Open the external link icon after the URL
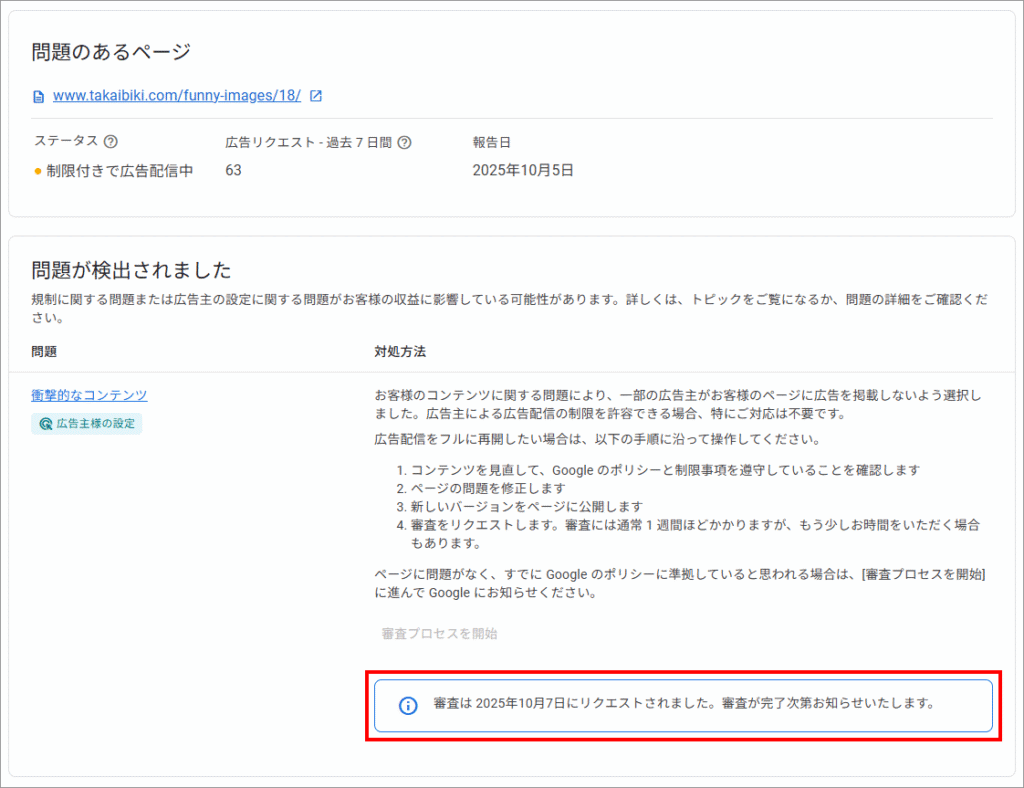 point(316,96)
